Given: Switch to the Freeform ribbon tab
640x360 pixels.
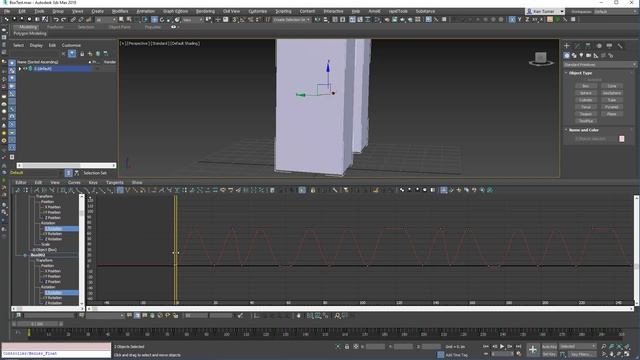Looking at the screenshot, I should click(x=55, y=27).
